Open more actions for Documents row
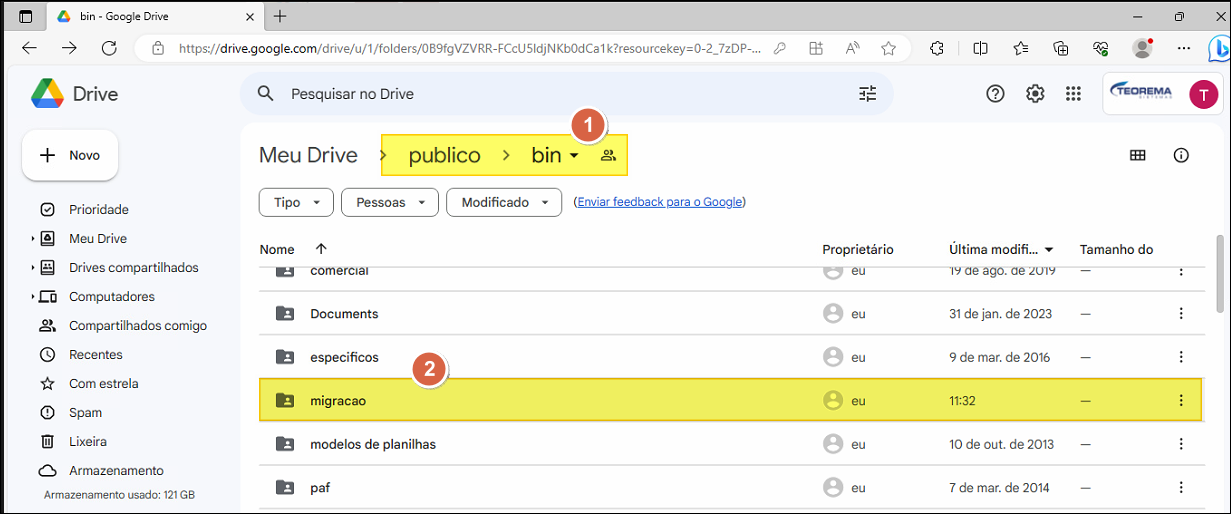Viewport: 1231px width, 514px height. (x=1181, y=313)
